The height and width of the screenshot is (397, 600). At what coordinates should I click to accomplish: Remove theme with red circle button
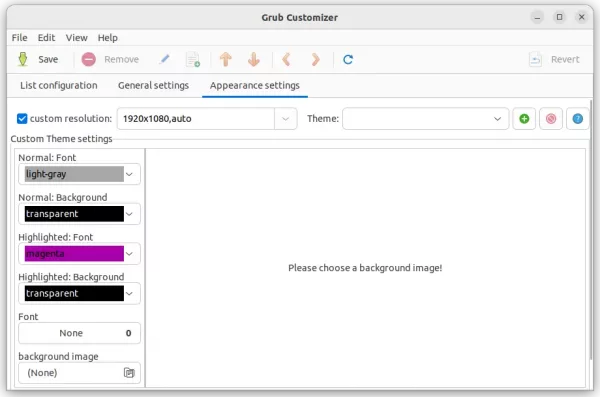[x=551, y=119]
